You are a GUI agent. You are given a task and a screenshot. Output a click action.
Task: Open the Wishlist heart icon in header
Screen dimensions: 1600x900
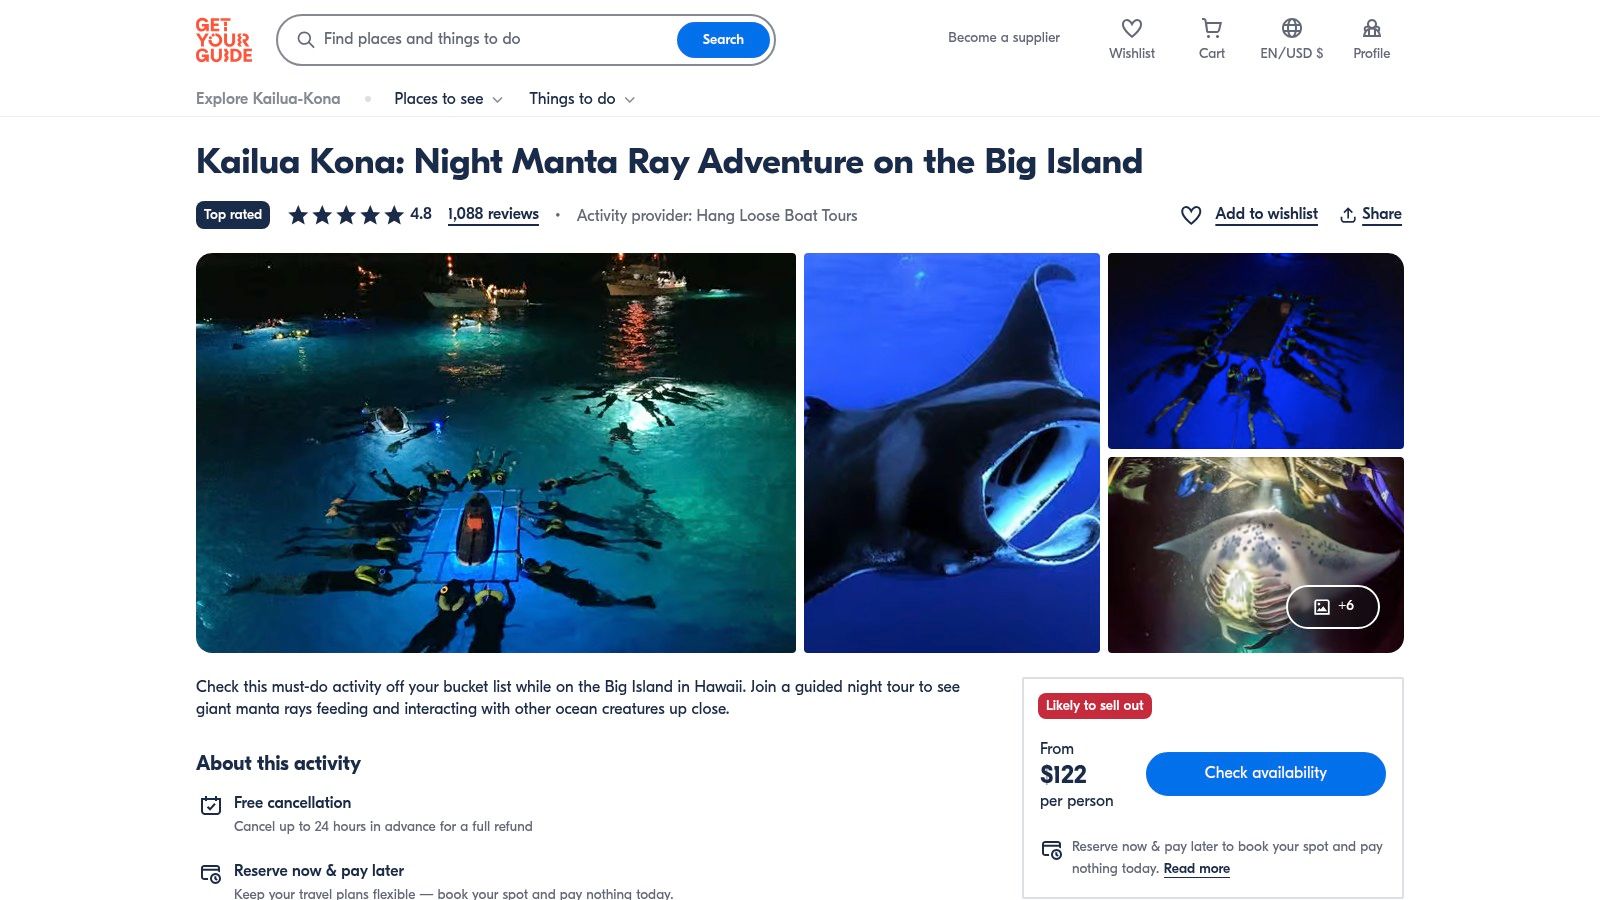click(1131, 29)
